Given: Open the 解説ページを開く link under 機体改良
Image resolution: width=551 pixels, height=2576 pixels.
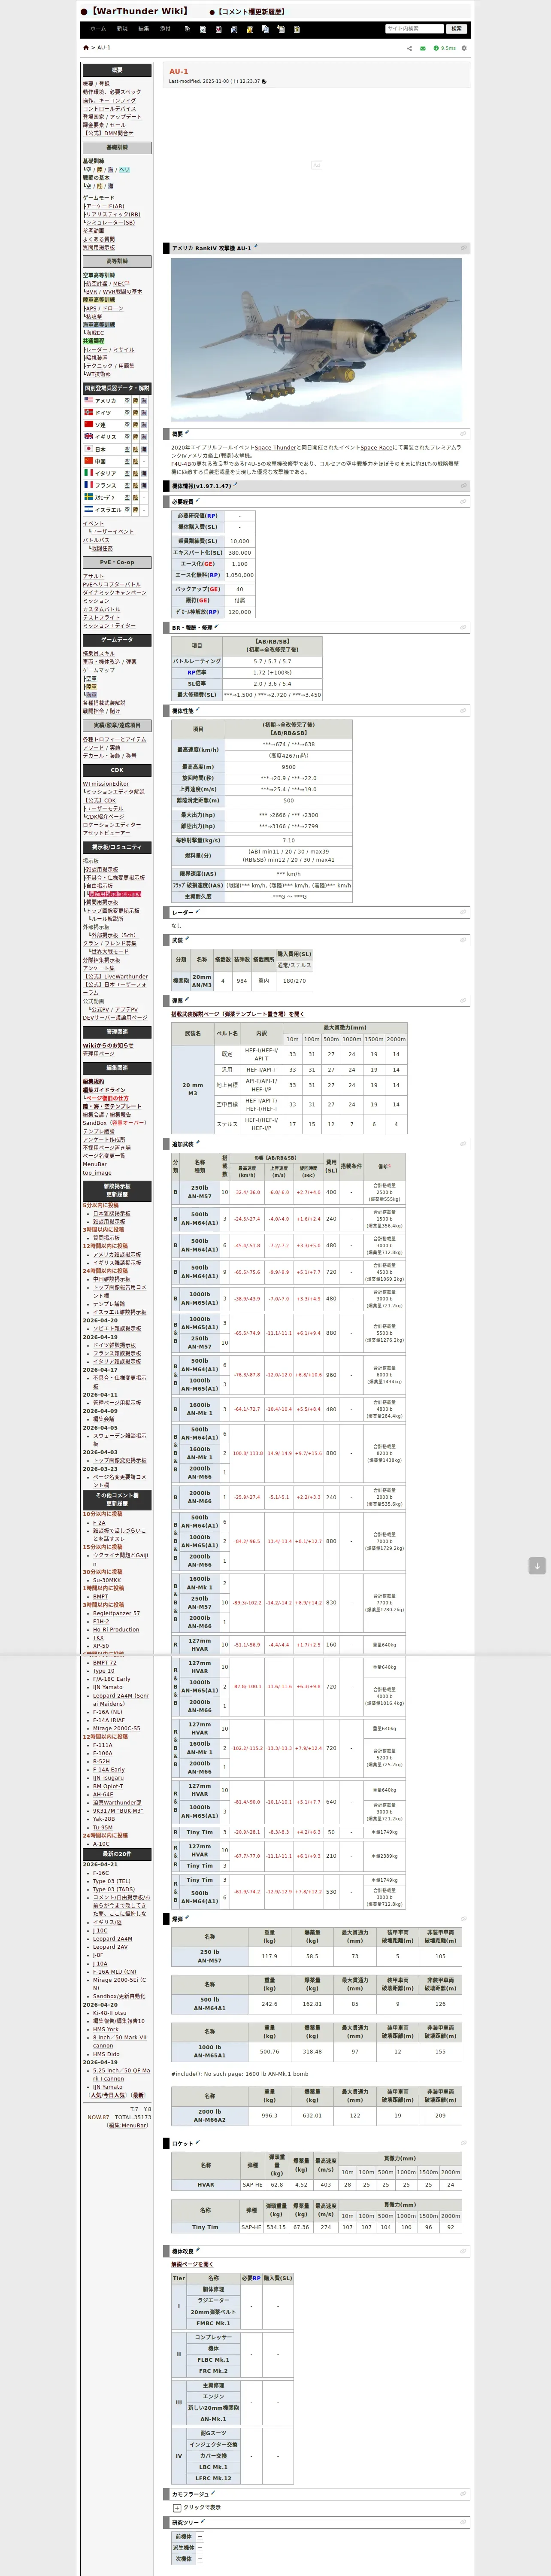Looking at the screenshot, I should [x=192, y=2264].
